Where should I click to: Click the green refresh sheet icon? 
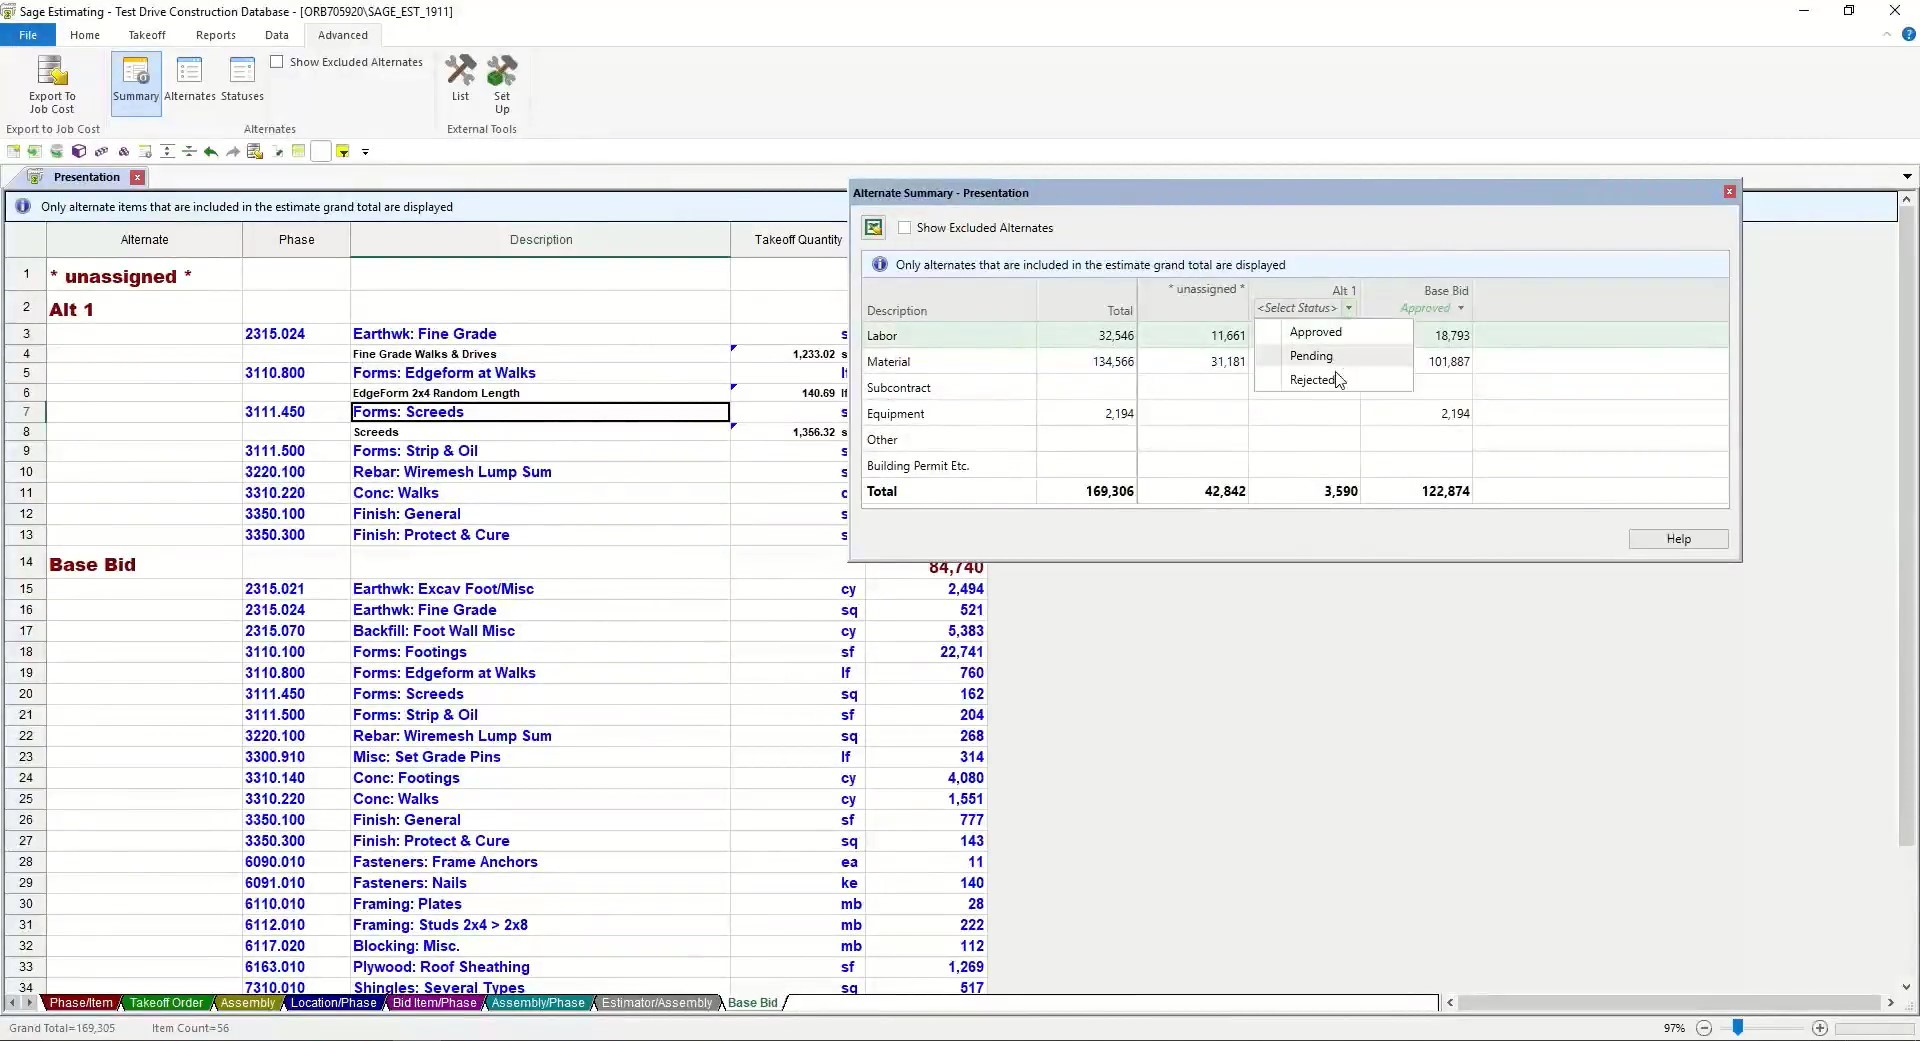pos(34,152)
